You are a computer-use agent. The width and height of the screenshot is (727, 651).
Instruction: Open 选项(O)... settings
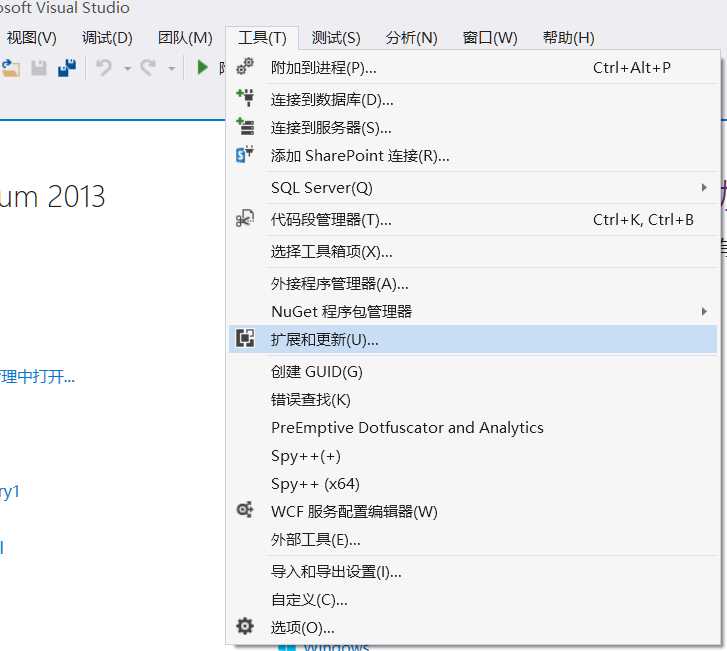(x=473, y=627)
